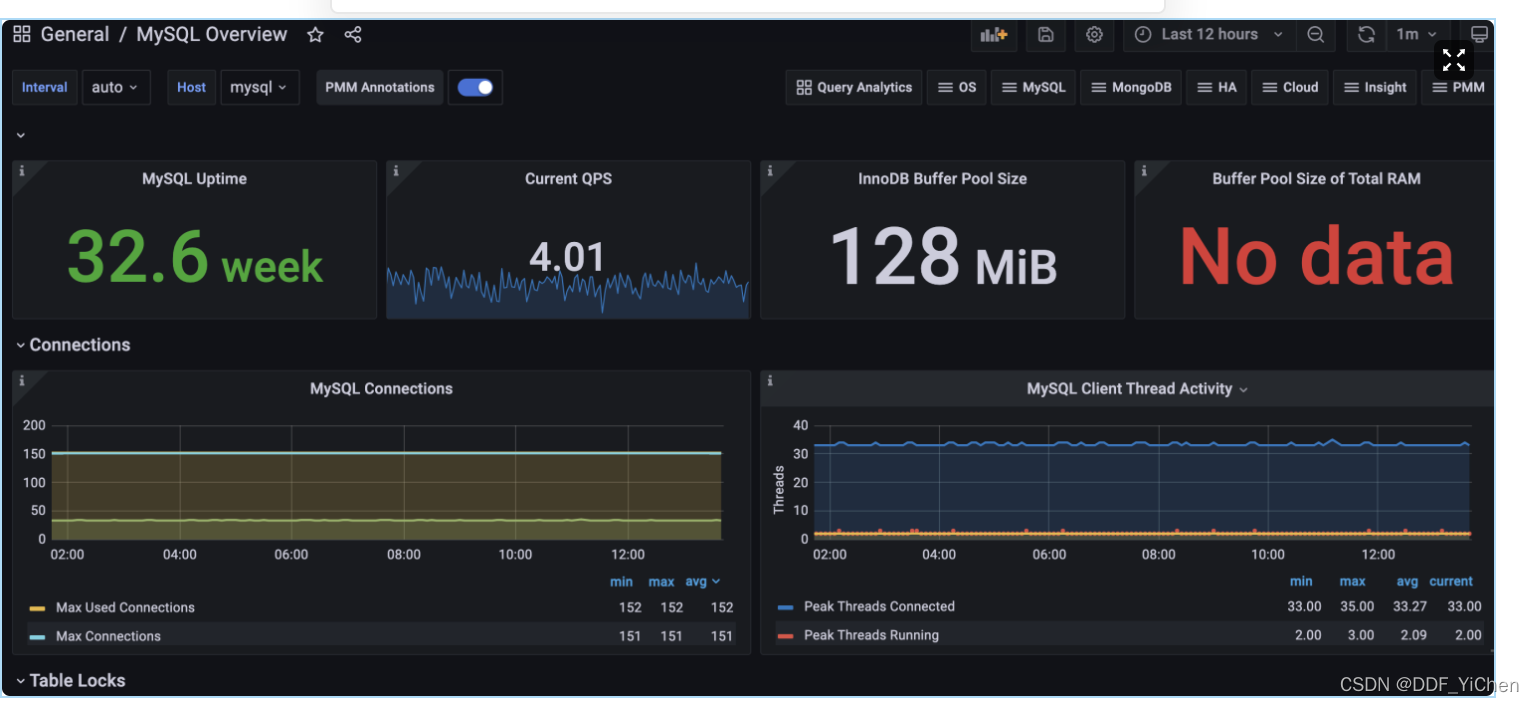This screenshot has width=1534, height=704.
Task: Sort Thread Activity legend by current column
Action: 1451,581
